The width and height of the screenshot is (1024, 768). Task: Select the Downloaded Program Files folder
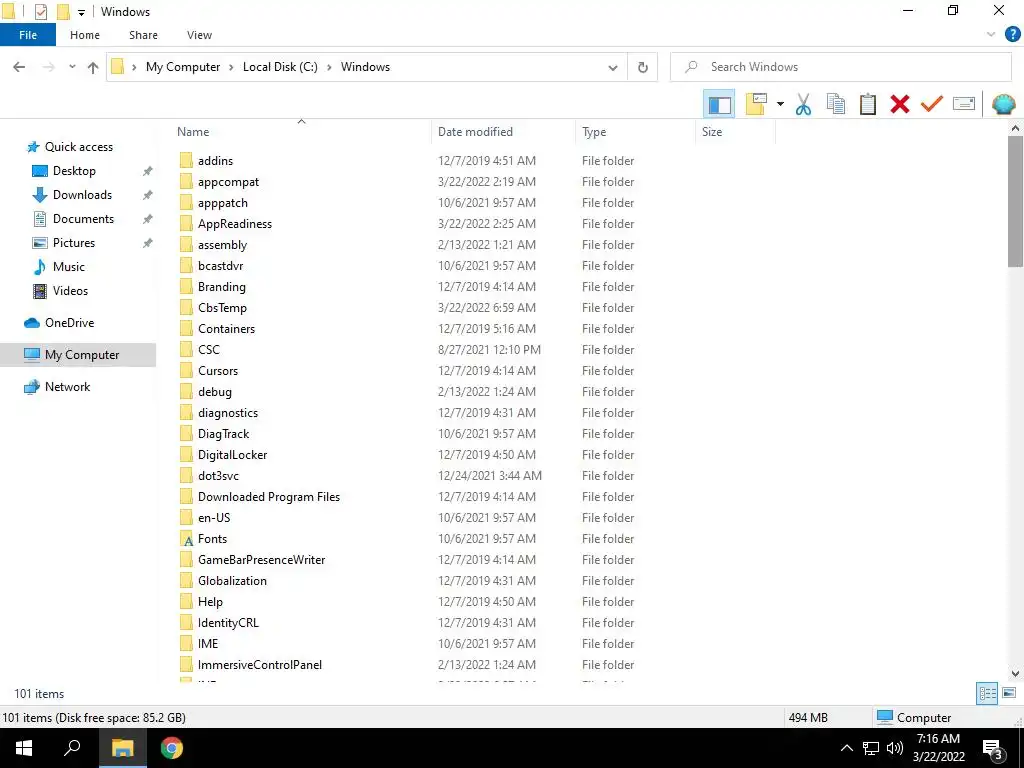pos(268,497)
